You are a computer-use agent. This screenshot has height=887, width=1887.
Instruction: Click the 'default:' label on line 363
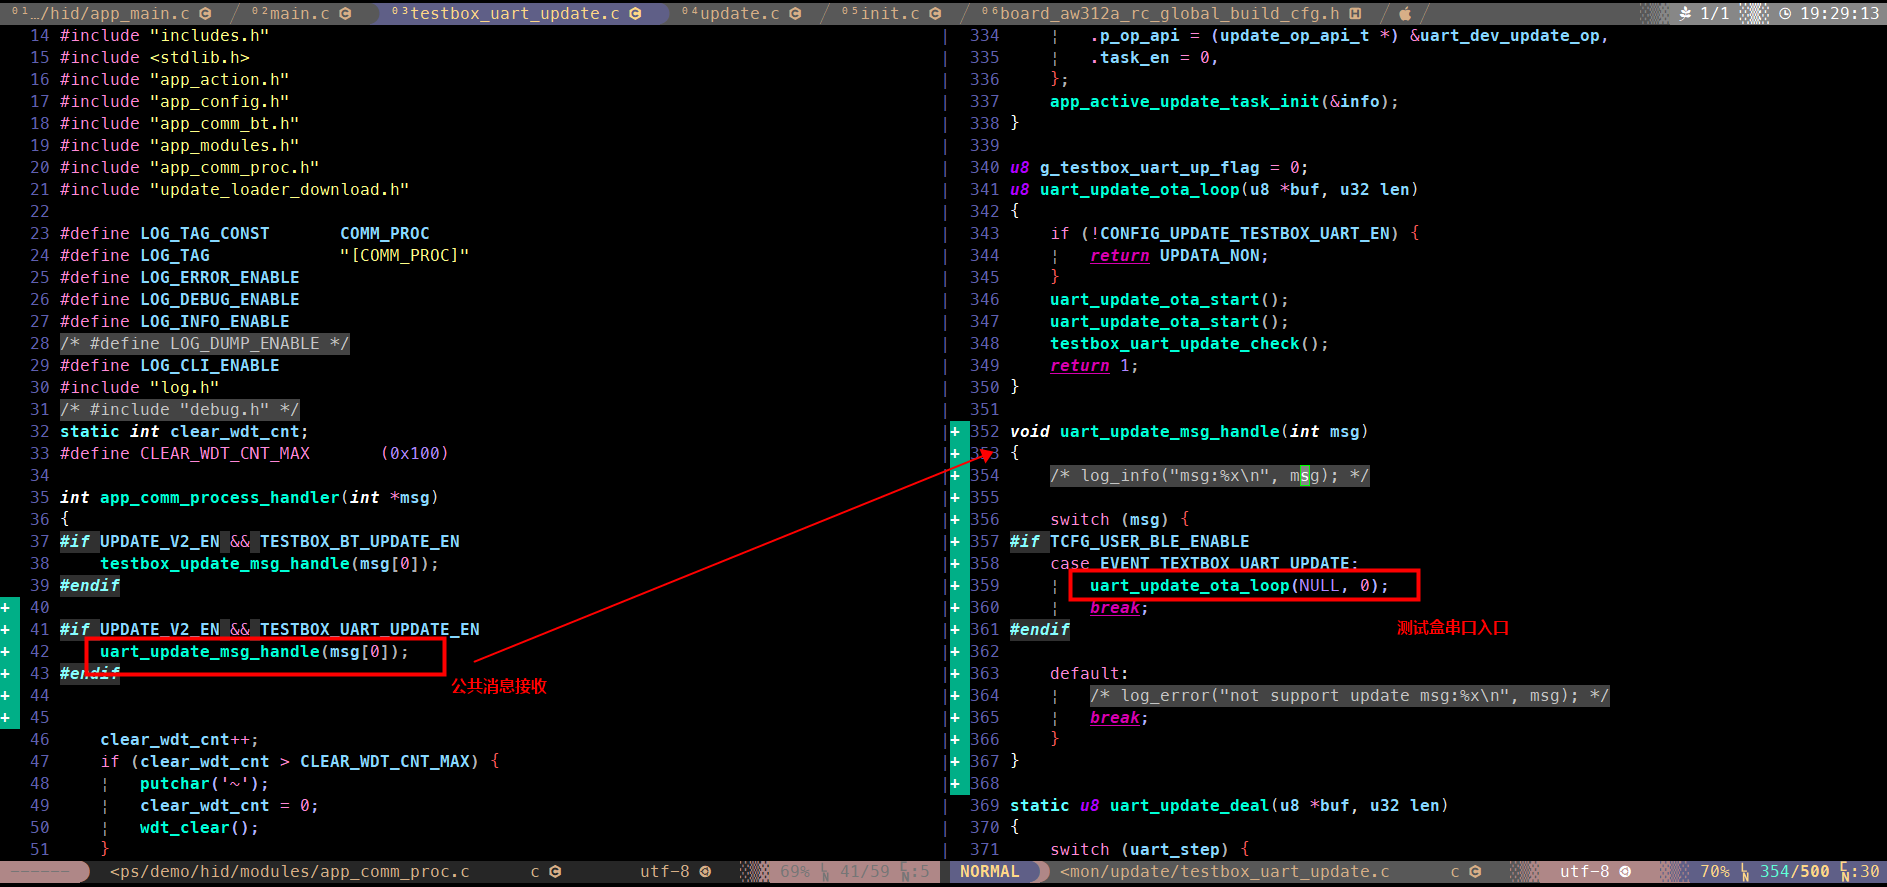click(x=1090, y=674)
